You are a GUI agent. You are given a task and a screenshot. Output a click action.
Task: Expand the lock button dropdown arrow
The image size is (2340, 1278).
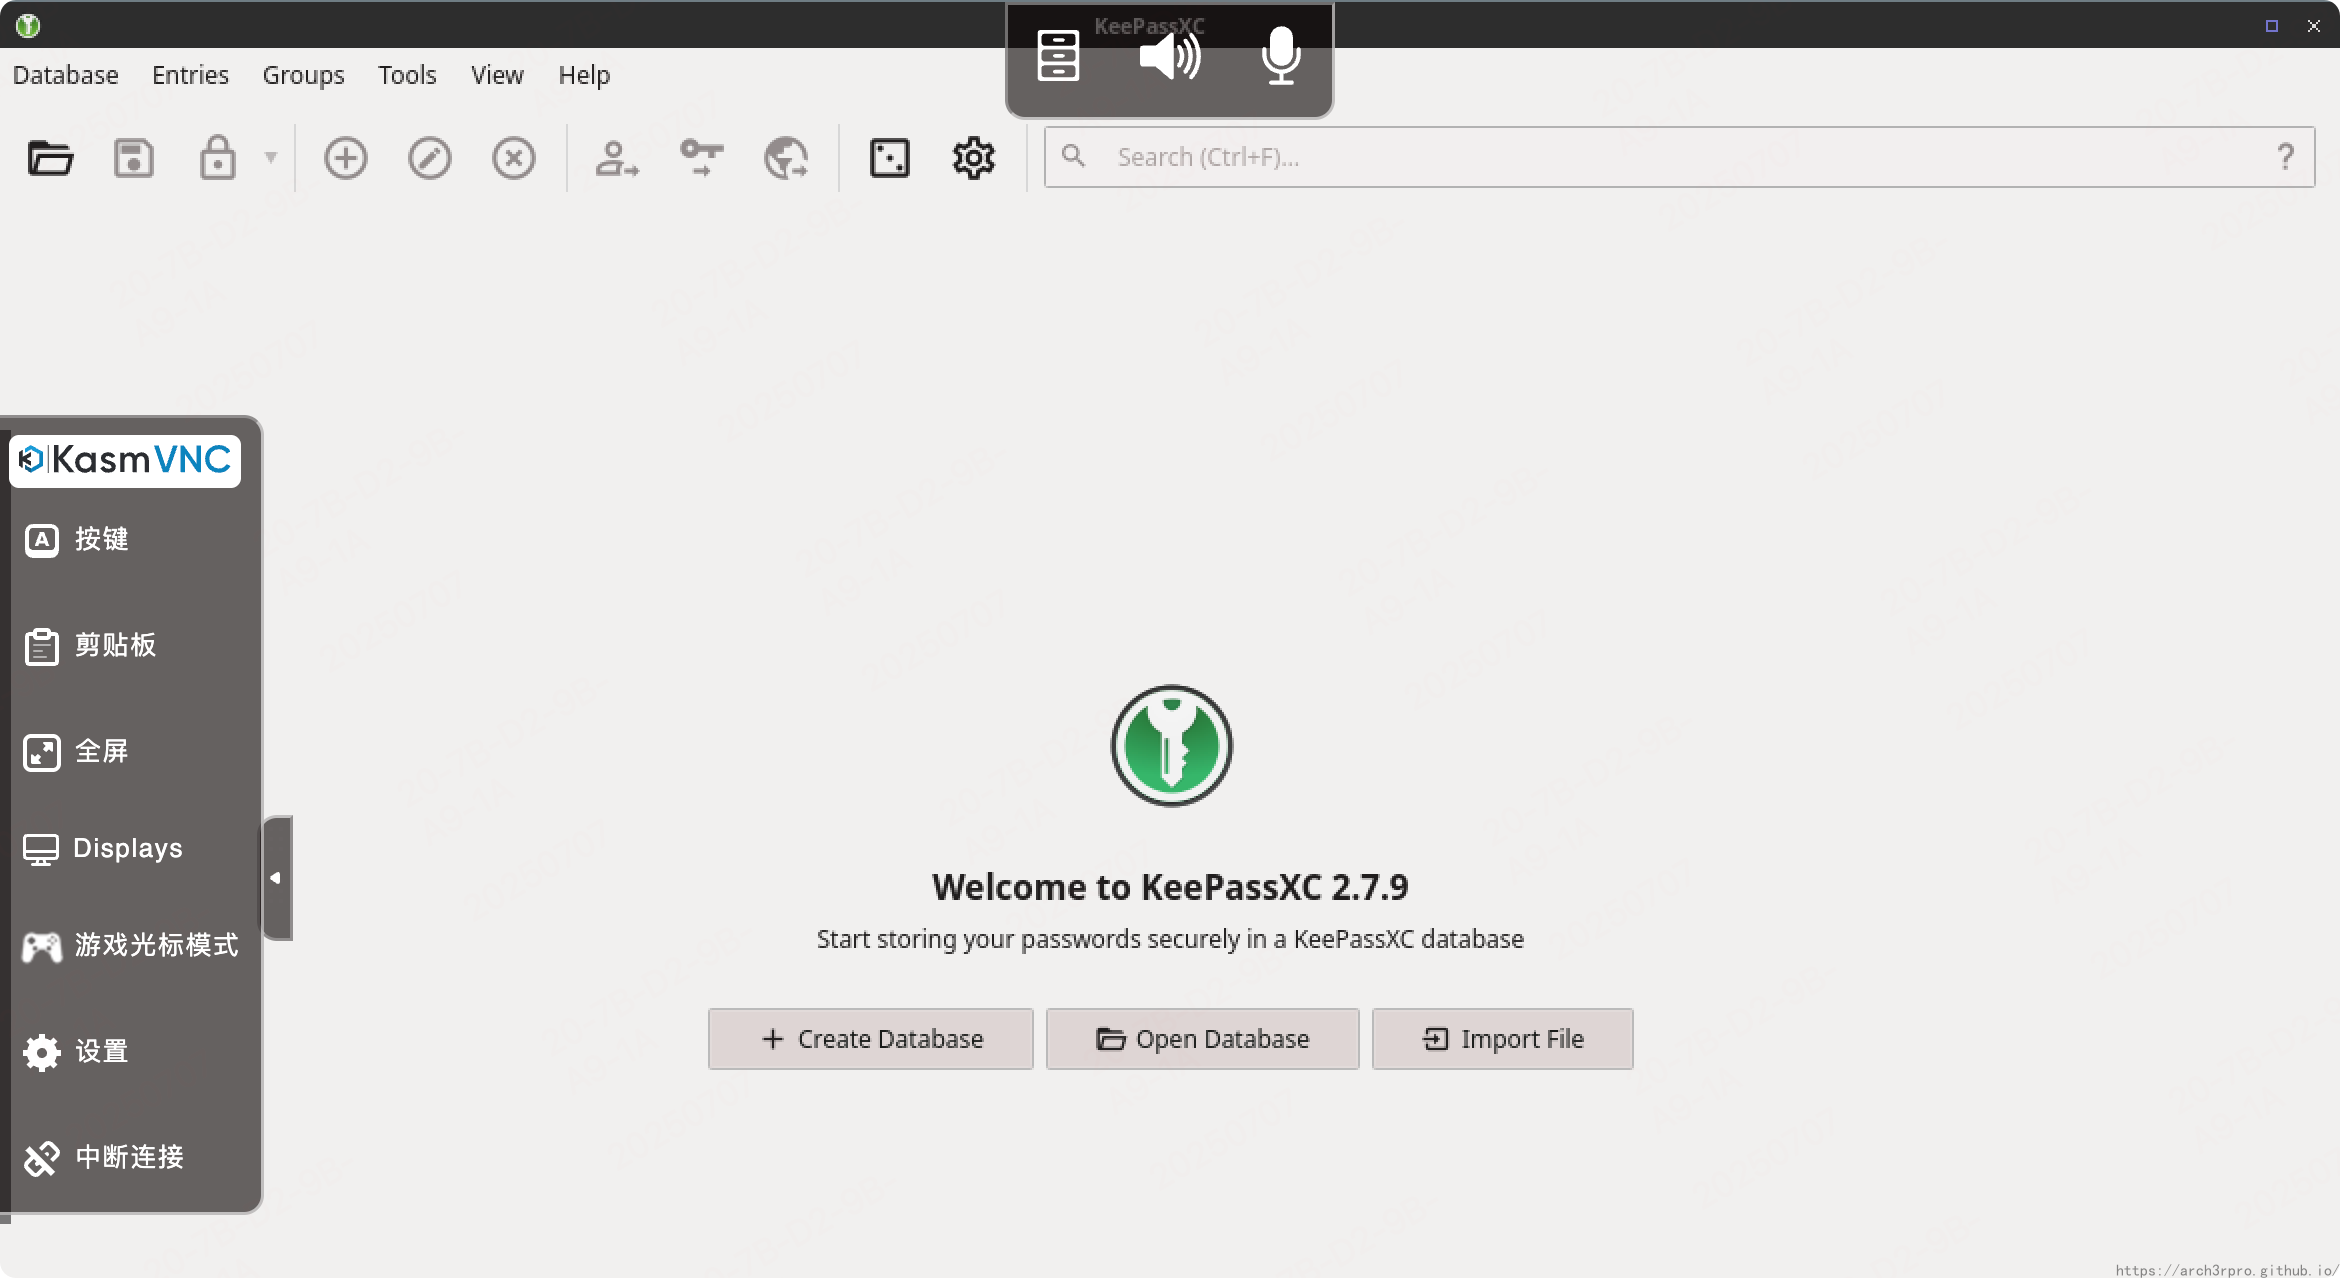coord(270,158)
